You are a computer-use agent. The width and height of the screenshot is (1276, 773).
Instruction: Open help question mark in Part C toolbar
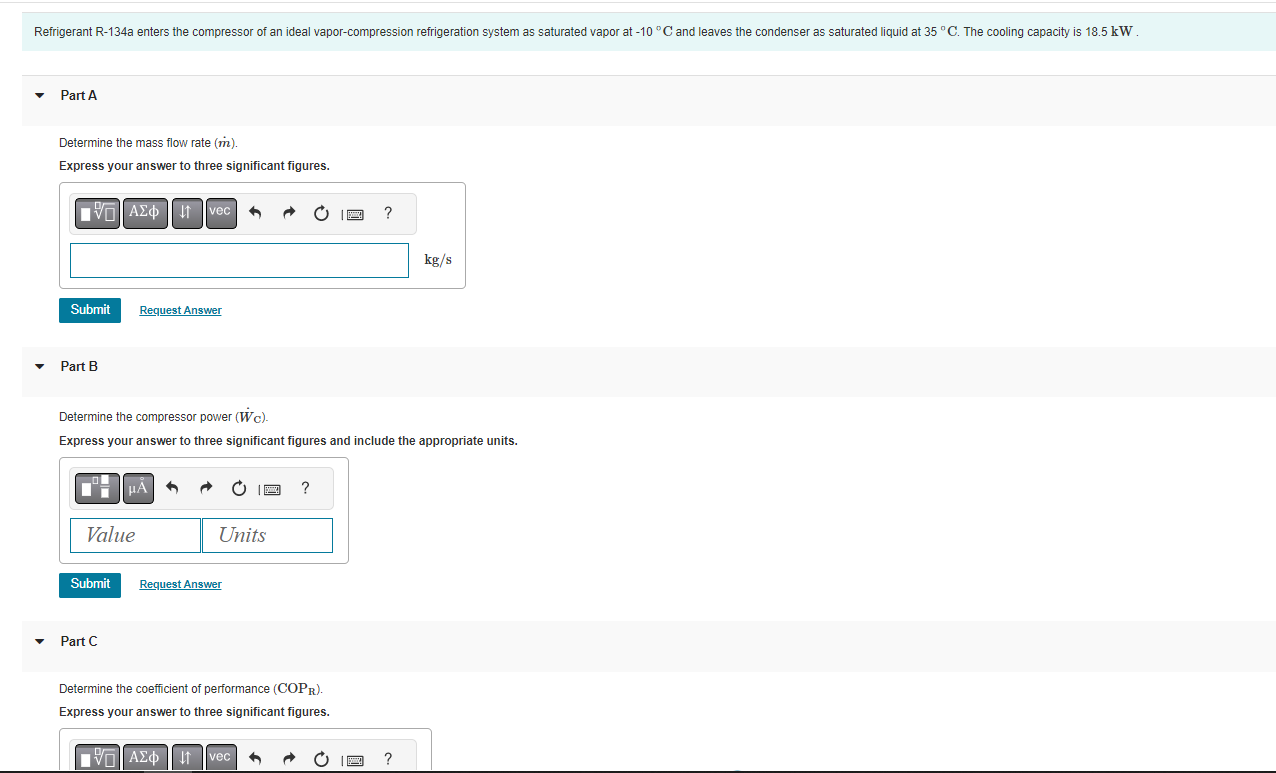coord(388,758)
